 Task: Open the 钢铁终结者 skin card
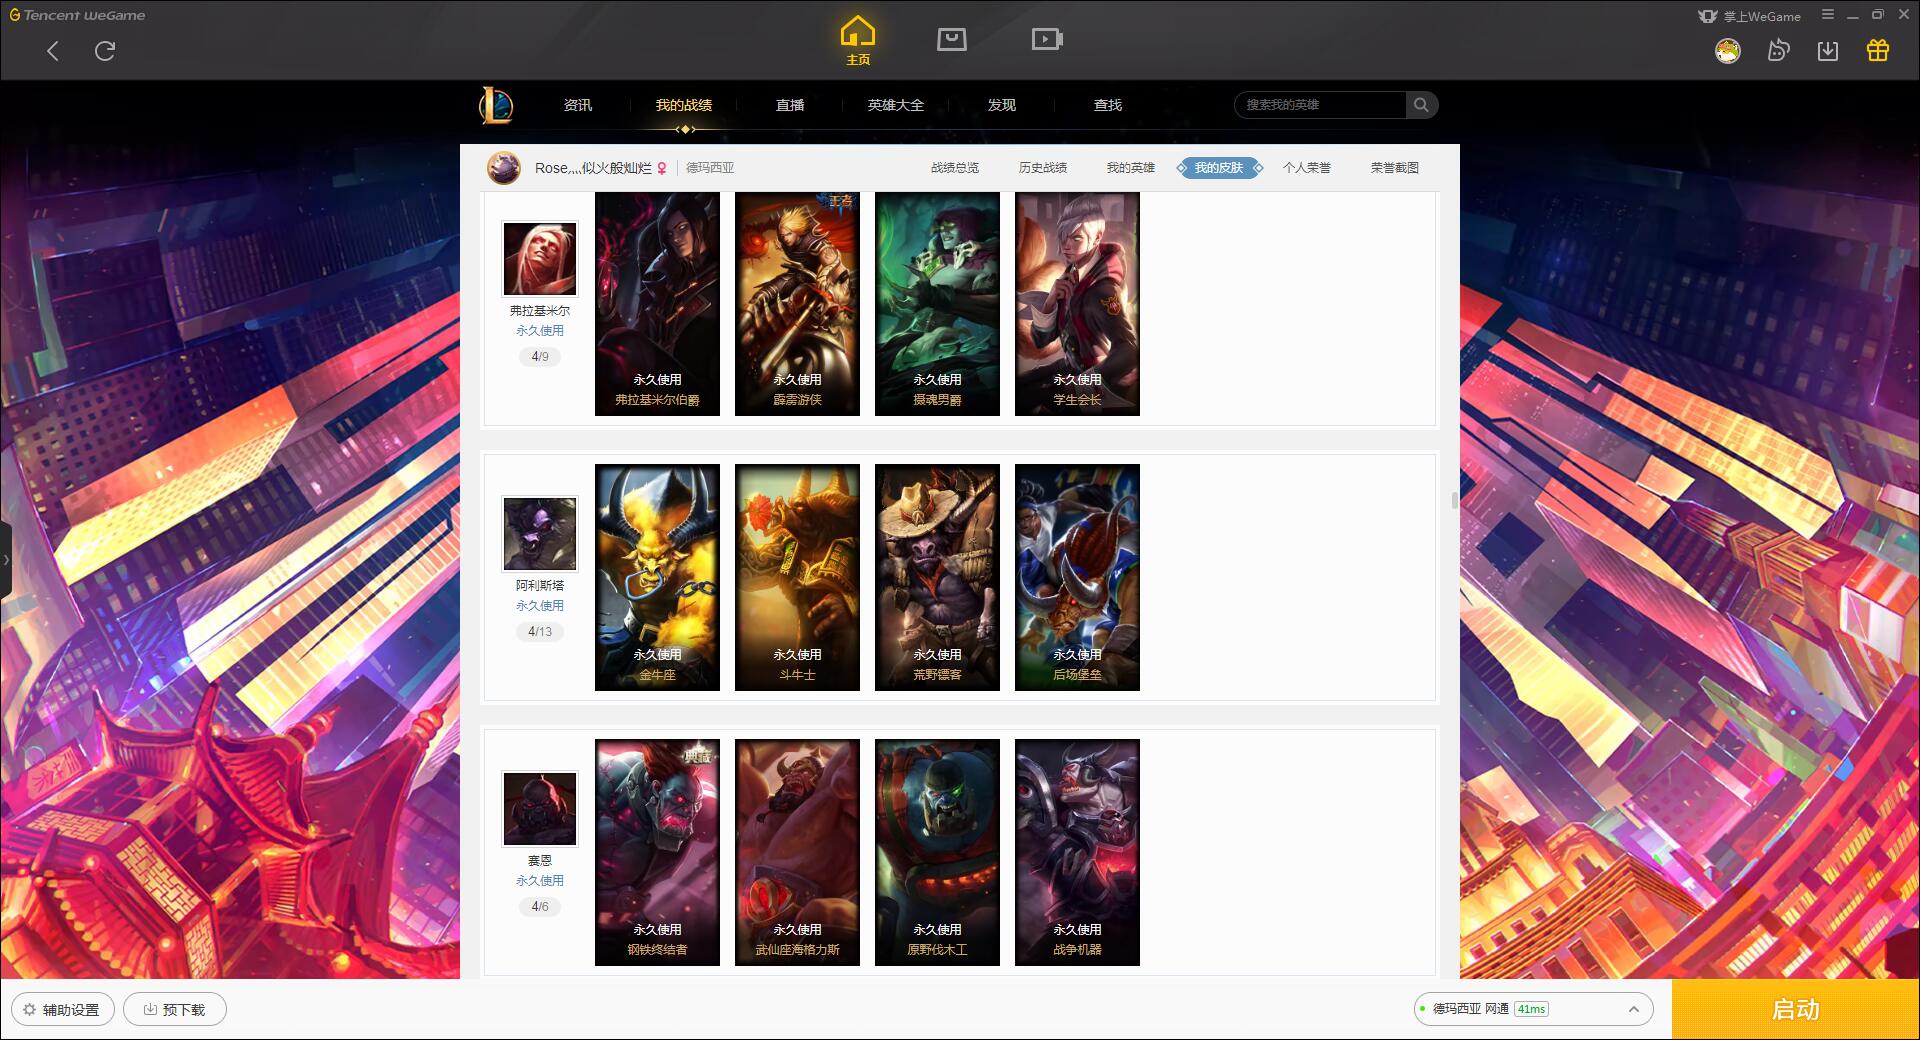point(657,852)
